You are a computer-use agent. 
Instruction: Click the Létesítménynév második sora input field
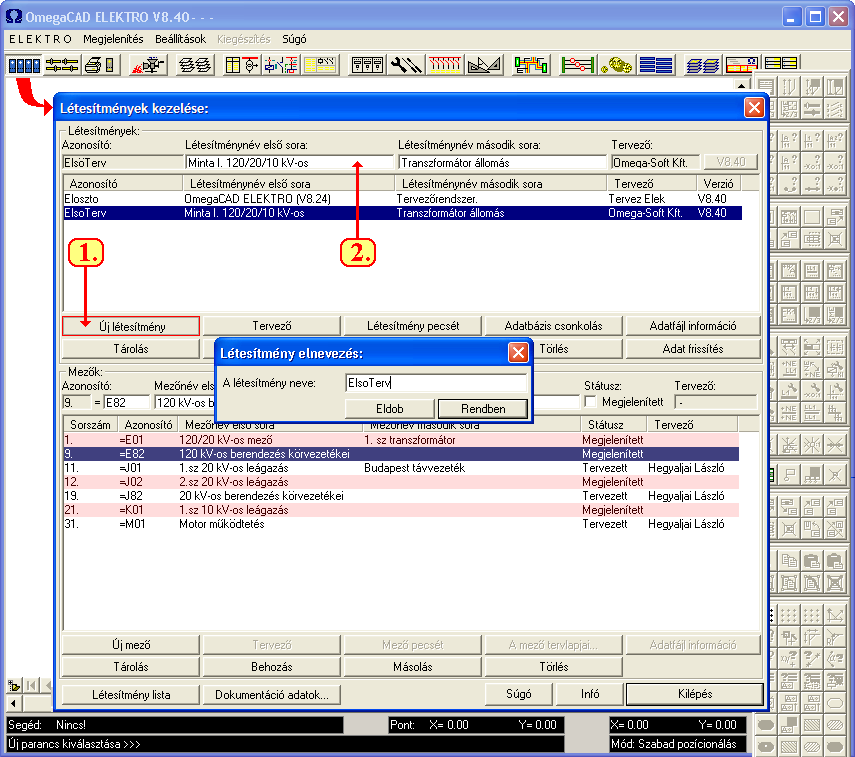pos(502,163)
